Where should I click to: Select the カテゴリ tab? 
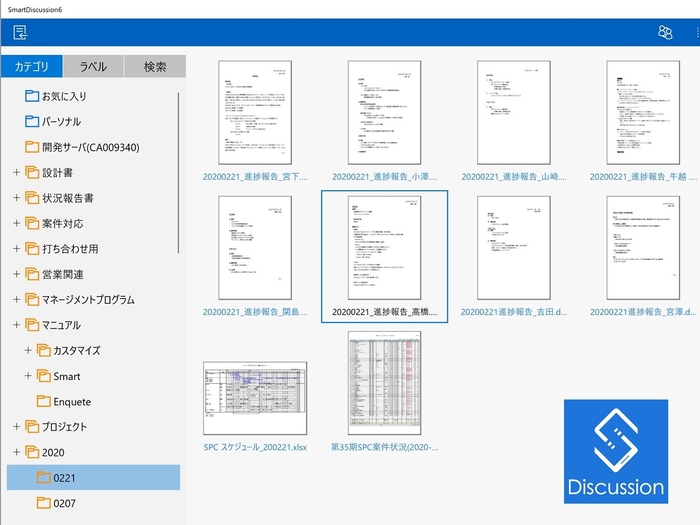[x=31, y=67]
